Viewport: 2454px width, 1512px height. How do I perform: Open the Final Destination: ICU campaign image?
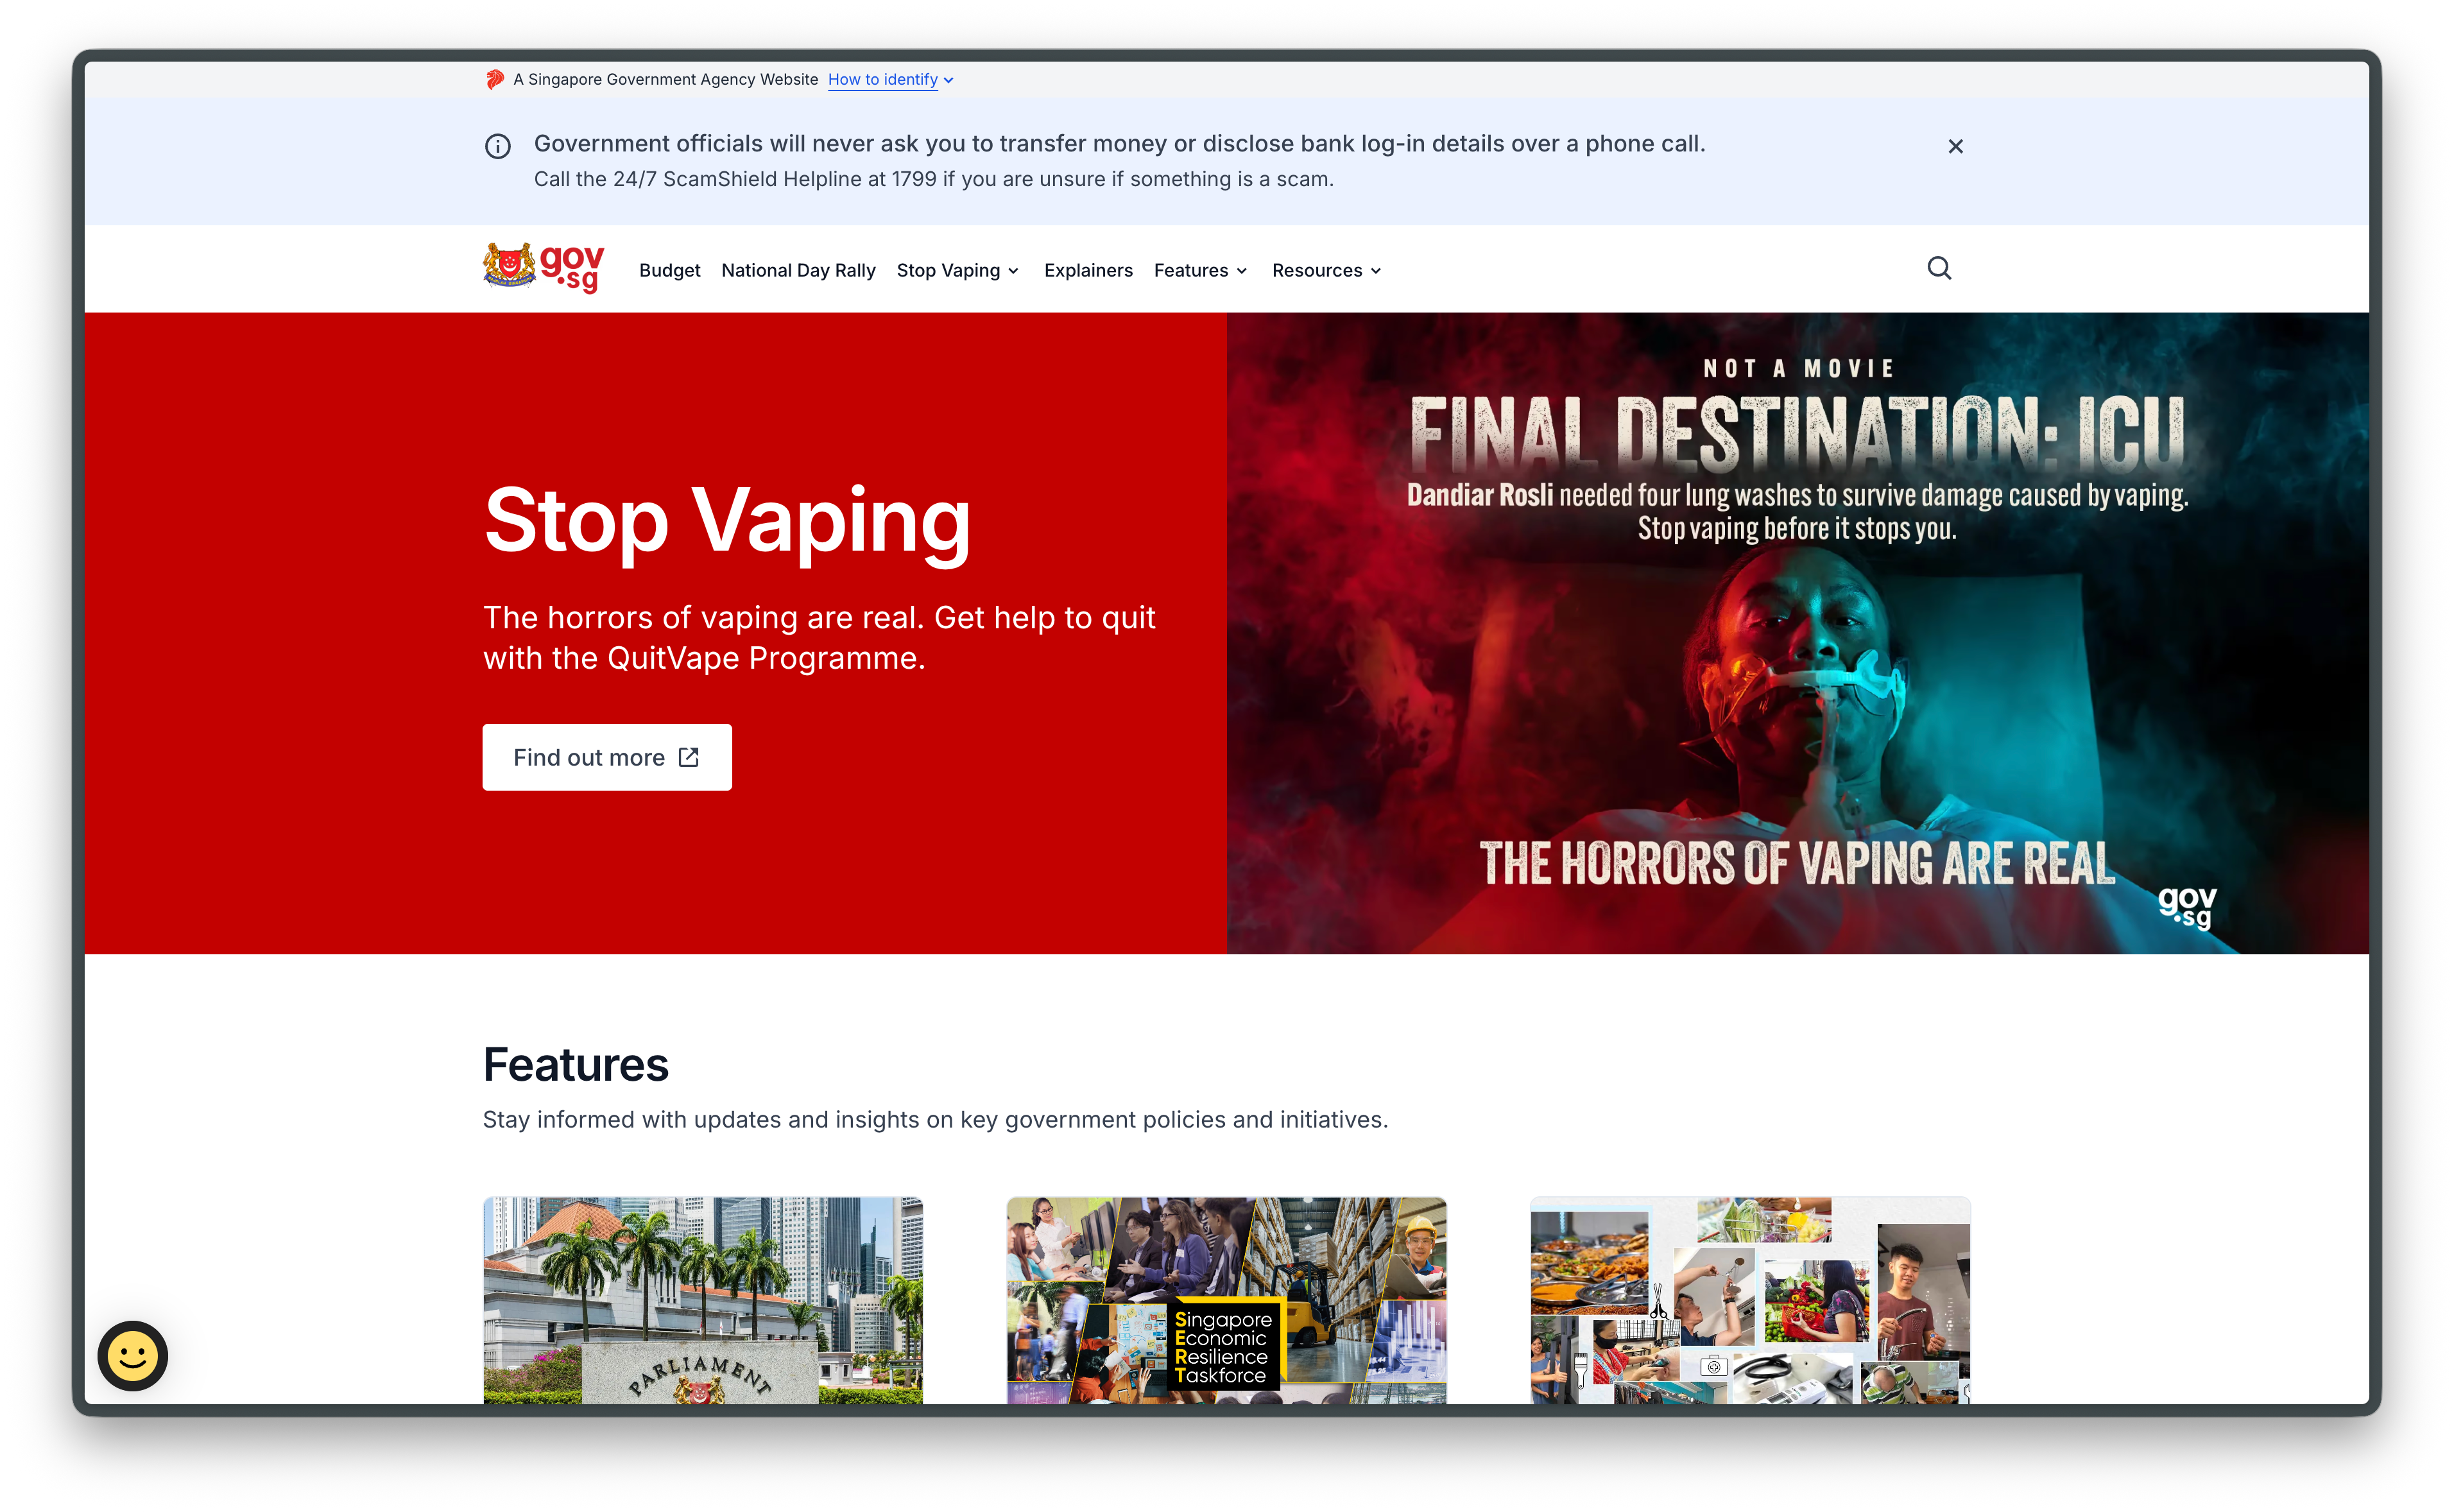(1797, 633)
